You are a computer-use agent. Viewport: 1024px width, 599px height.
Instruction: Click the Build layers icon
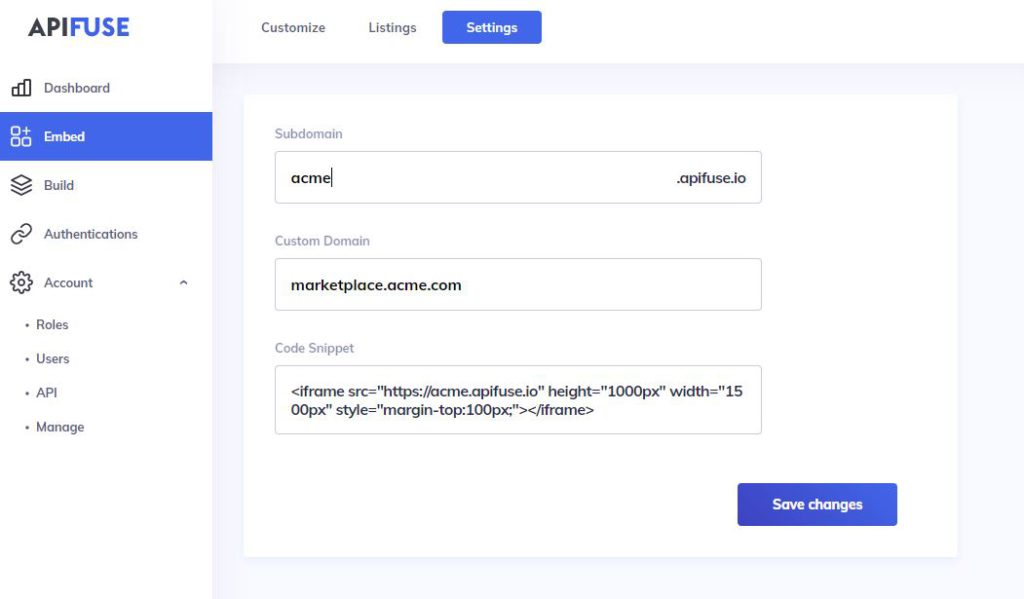pyautogui.click(x=23, y=184)
